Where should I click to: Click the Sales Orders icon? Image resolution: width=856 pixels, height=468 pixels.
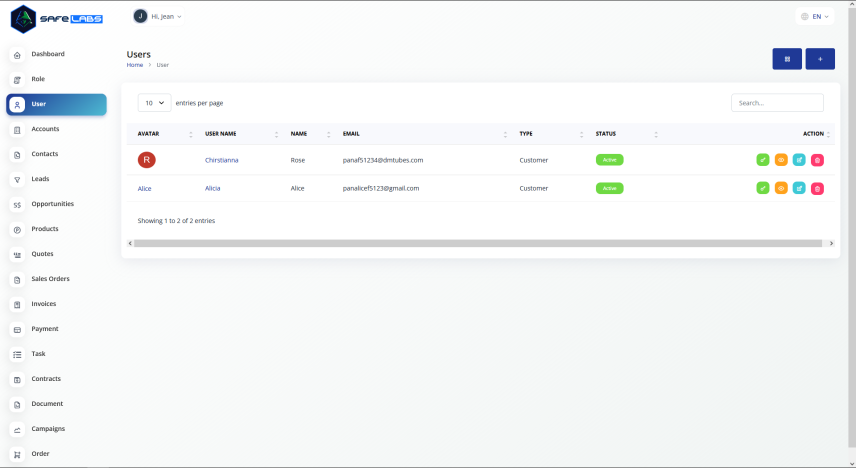pyautogui.click(x=17, y=280)
